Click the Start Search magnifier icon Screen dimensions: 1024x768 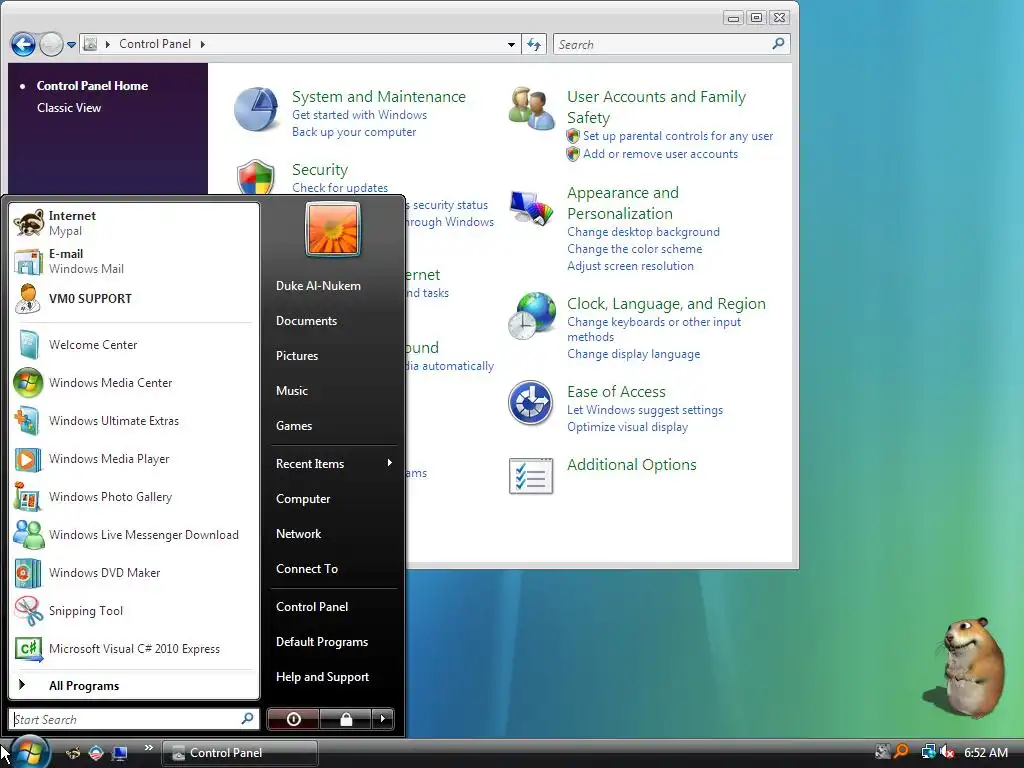[x=248, y=718]
